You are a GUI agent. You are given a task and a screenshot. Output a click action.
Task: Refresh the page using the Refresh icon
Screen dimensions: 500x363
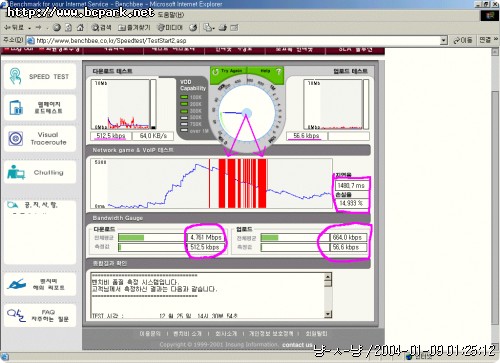click(x=68, y=28)
